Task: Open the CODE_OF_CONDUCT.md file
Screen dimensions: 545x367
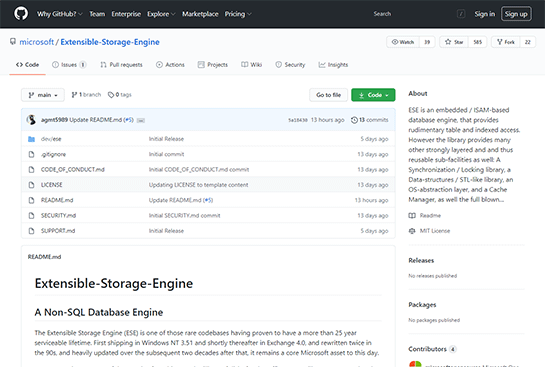Action: (x=73, y=170)
